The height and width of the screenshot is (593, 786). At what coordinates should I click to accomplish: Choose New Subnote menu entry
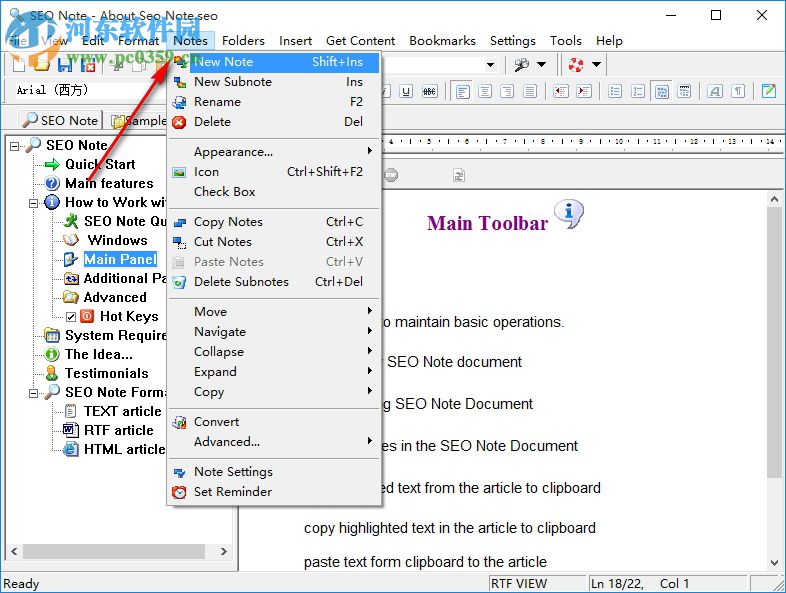click(274, 82)
